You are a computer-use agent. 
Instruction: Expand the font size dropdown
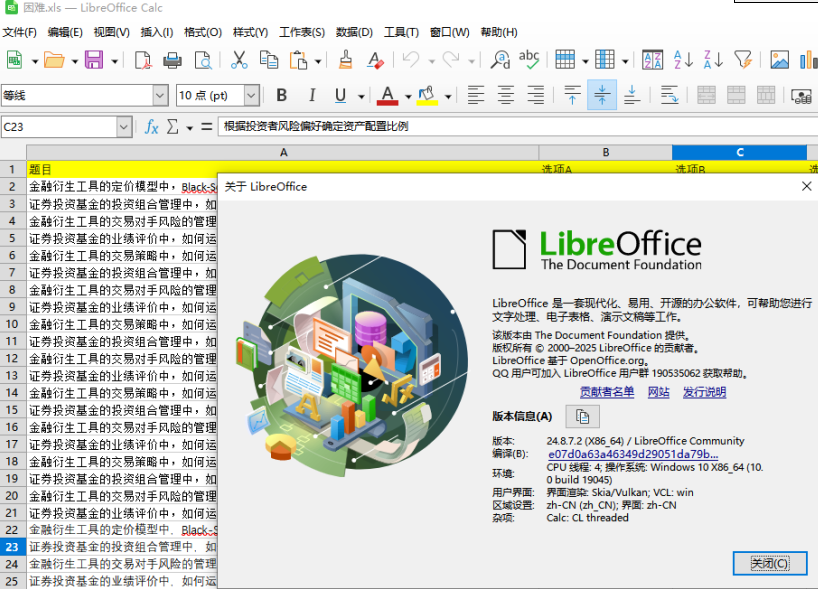click(251, 95)
